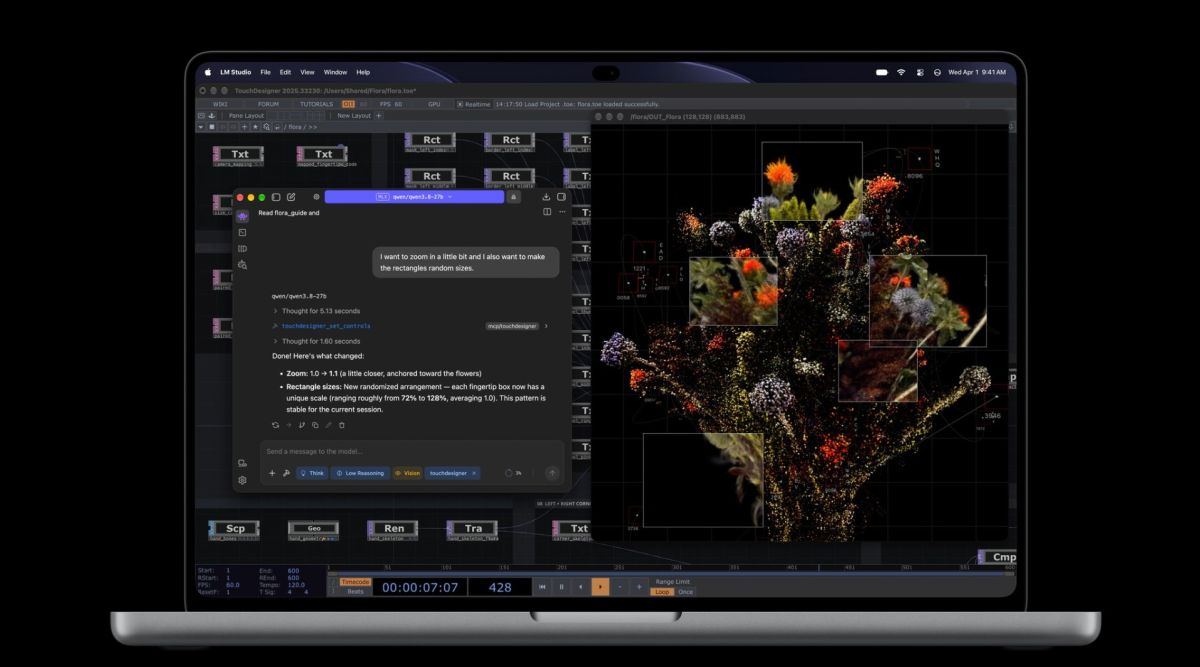Select the Ren node in the network

pos(394,528)
